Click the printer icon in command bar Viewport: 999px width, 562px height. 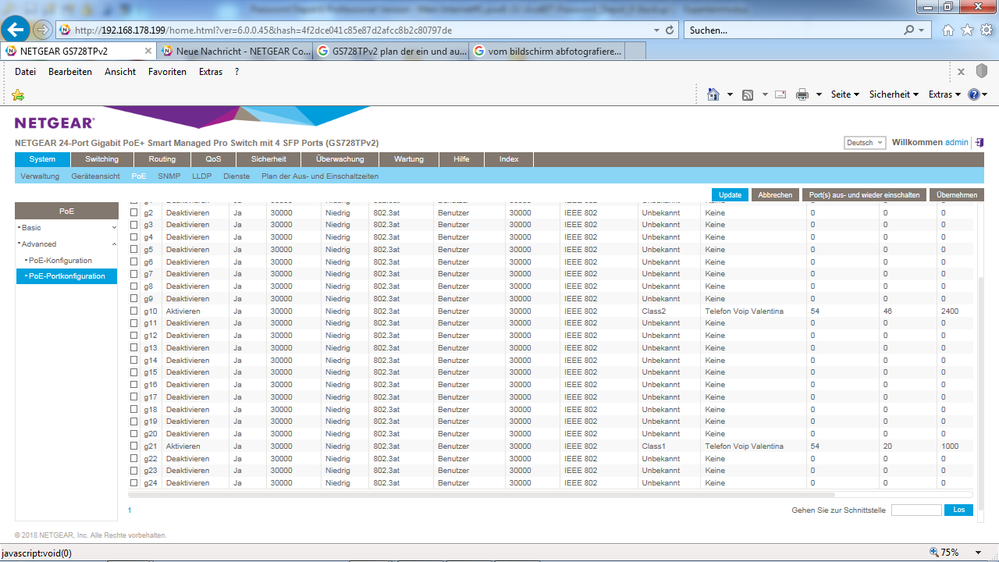tap(802, 94)
